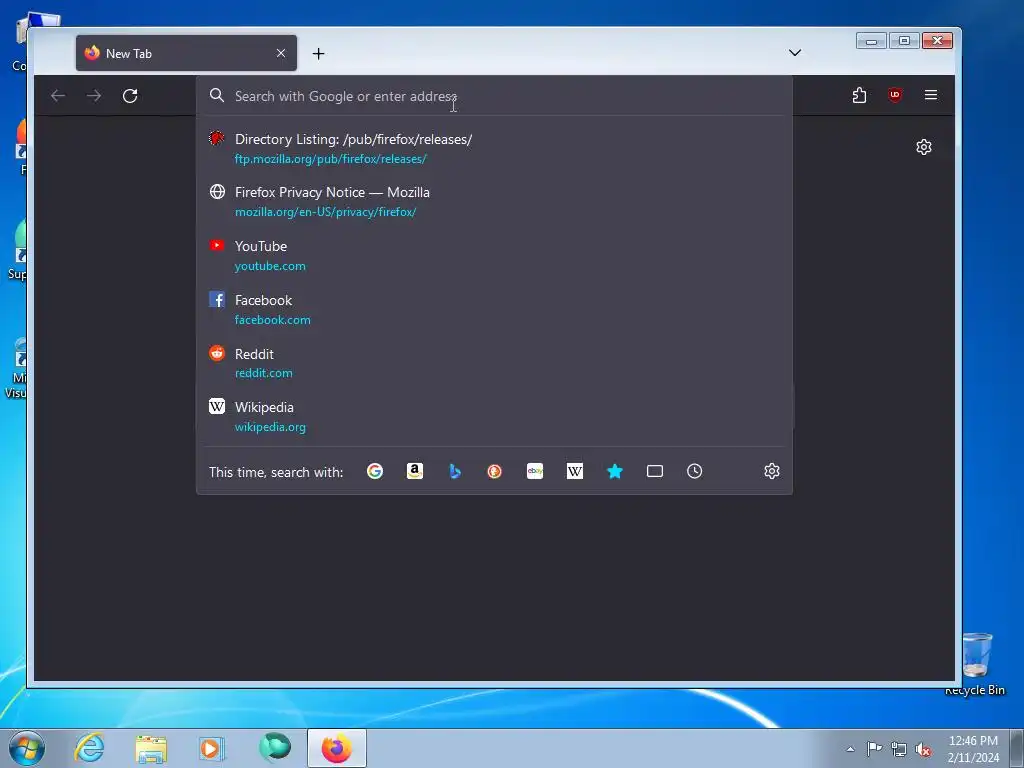Select the New Tab tab
This screenshot has height=768, width=1024.
pyautogui.click(x=186, y=53)
